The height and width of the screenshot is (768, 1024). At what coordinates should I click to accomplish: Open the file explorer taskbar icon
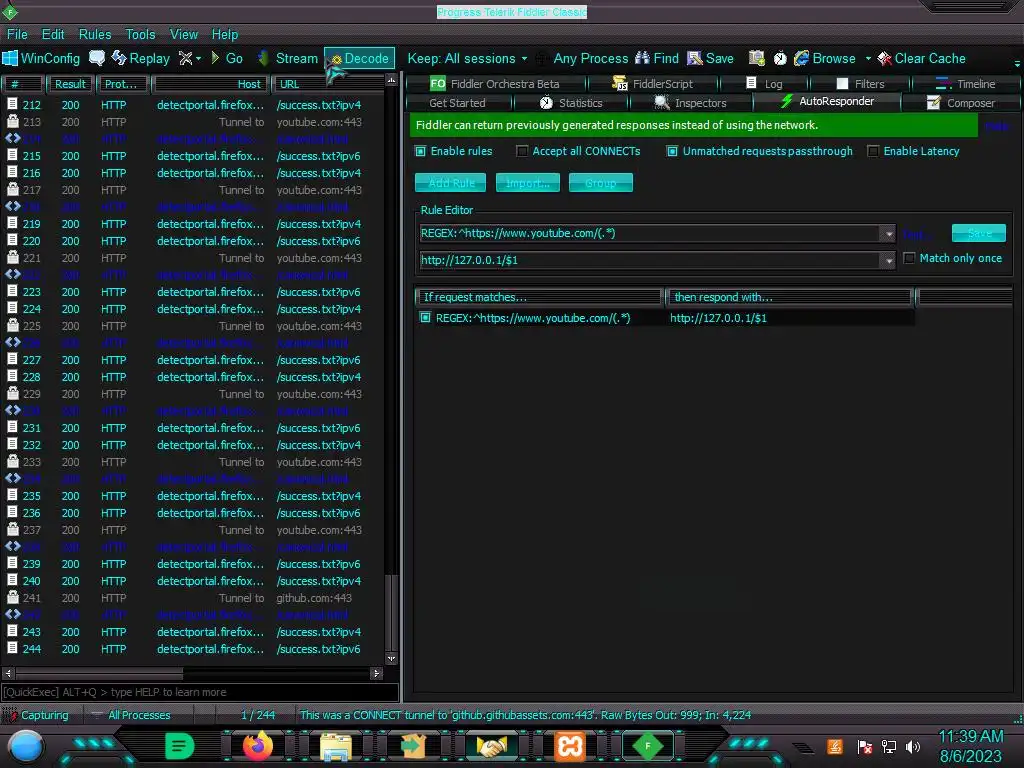tap(336, 746)
